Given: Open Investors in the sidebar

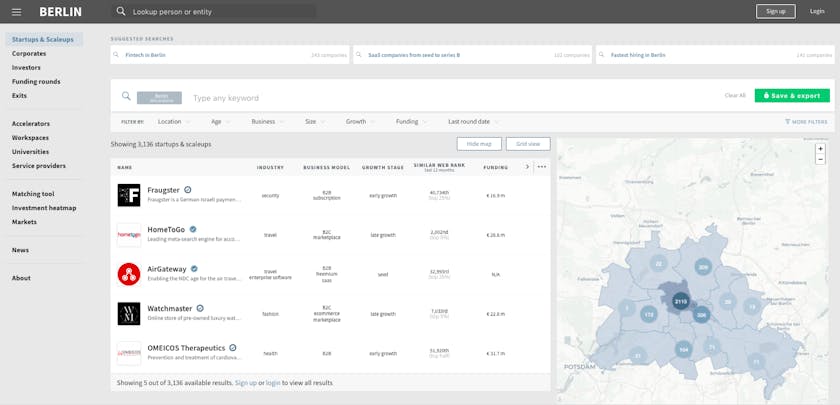Looking at the screenshot, I should (x=26, y=67).
